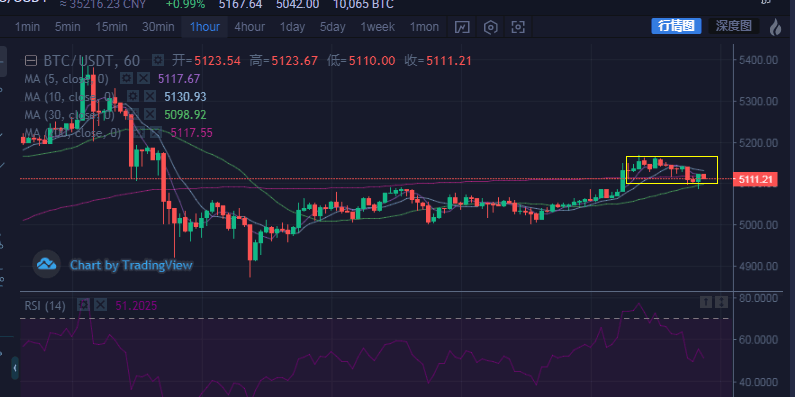This screenshot has height=397, width=795.
Task: Expand the left sidebar collapse arrow
Action: coord(15,368)
